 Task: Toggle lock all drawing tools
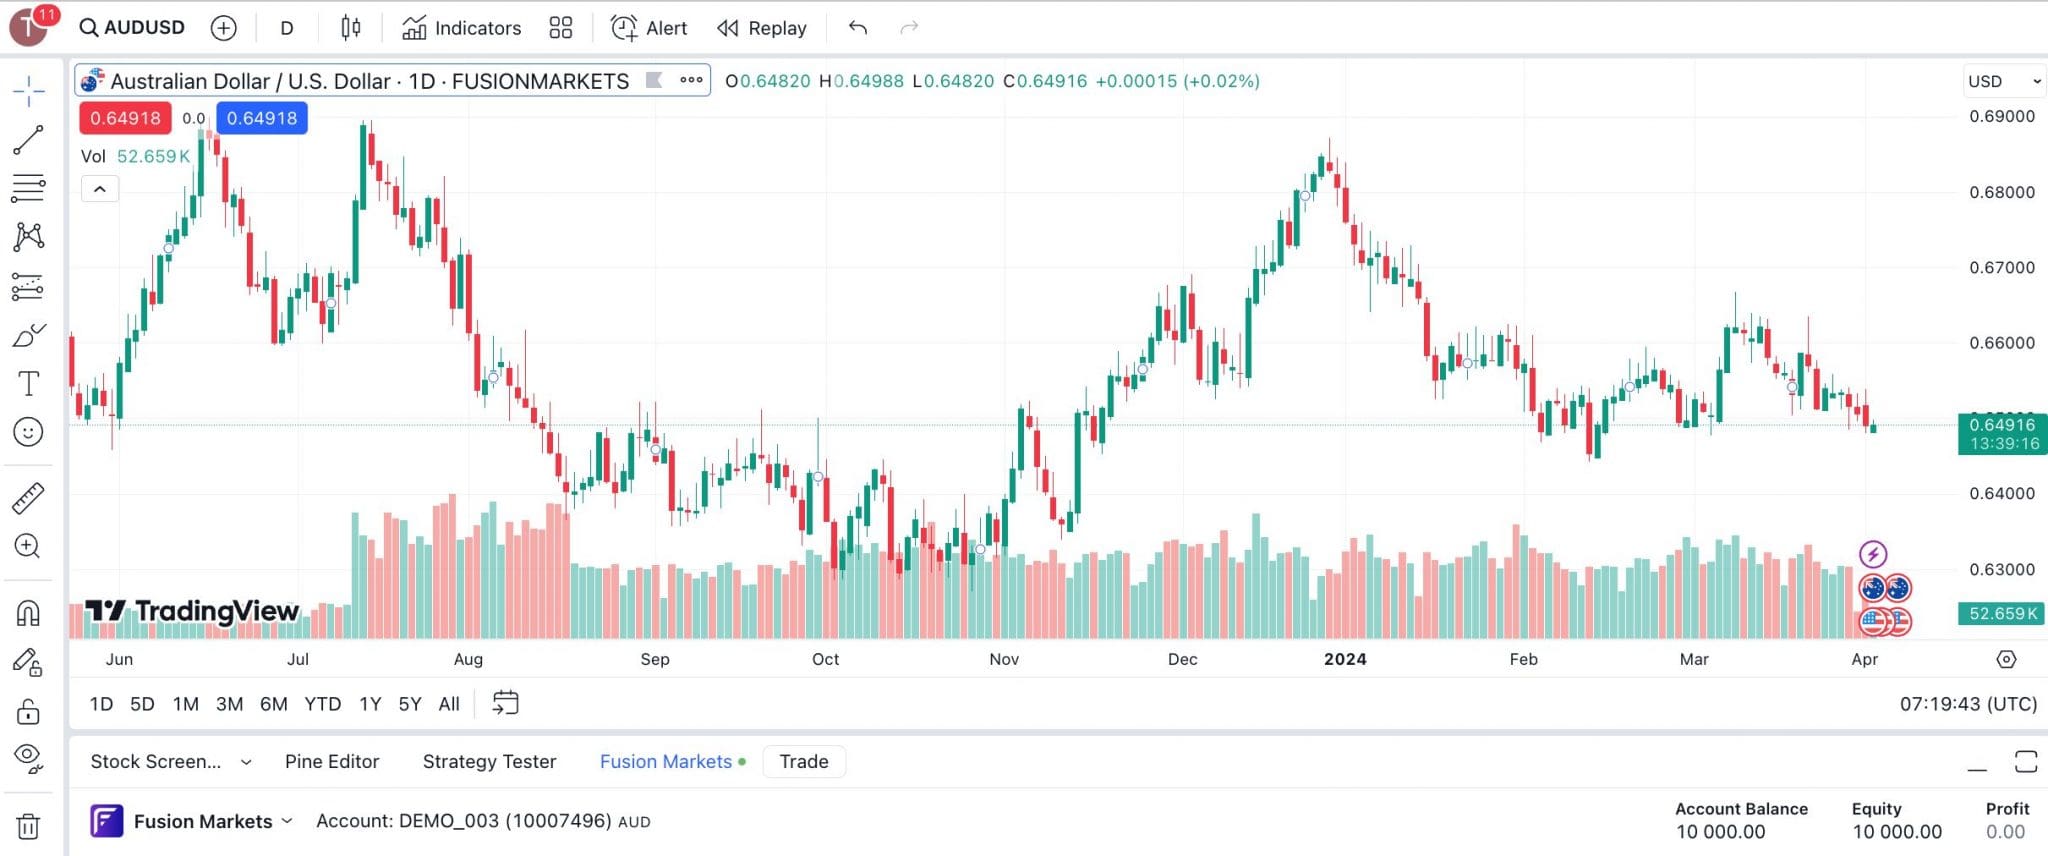click(28, 711)
